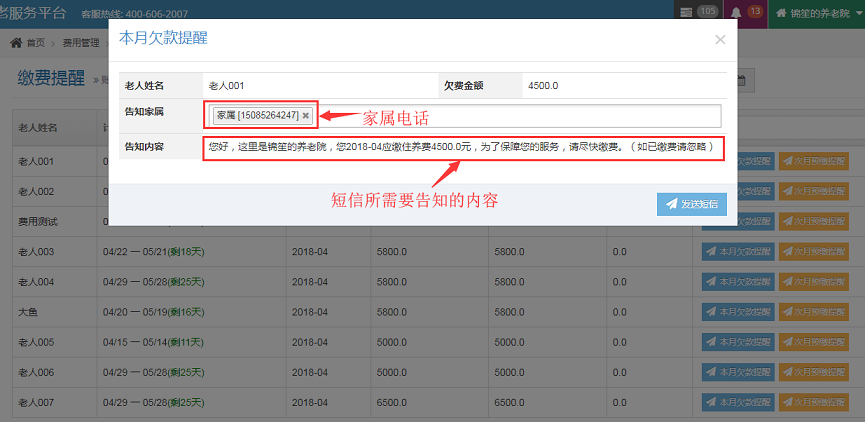Click the calendar icon button behind the dialog
The height and width of the screenshot is (422, 865).
pyautogui.click(x=742, y=82)
